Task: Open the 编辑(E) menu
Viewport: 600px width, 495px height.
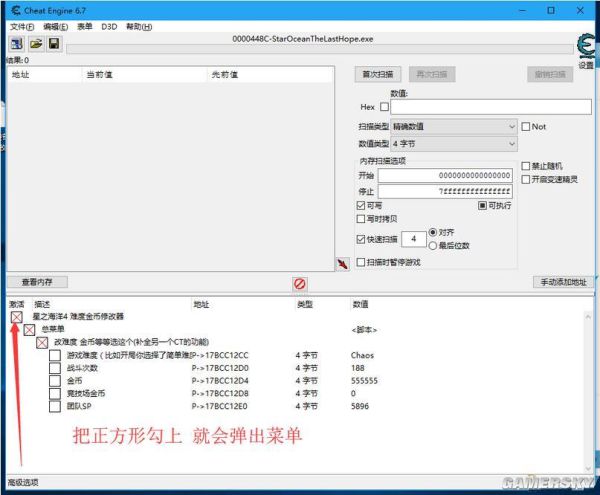Action: [x=55, y=27]
